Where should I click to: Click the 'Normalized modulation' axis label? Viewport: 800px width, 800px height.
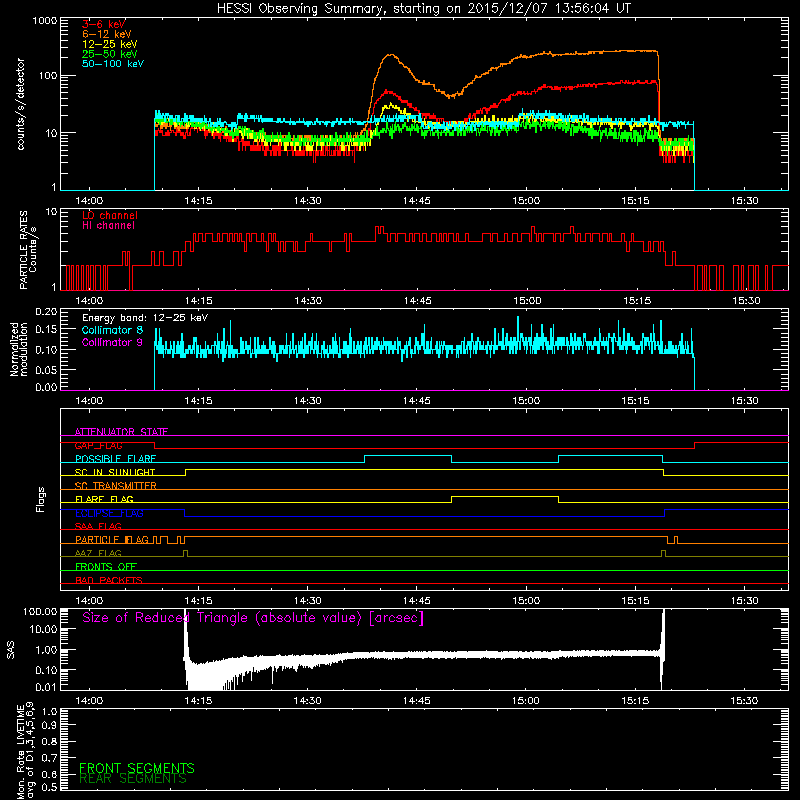pos(18,349)
